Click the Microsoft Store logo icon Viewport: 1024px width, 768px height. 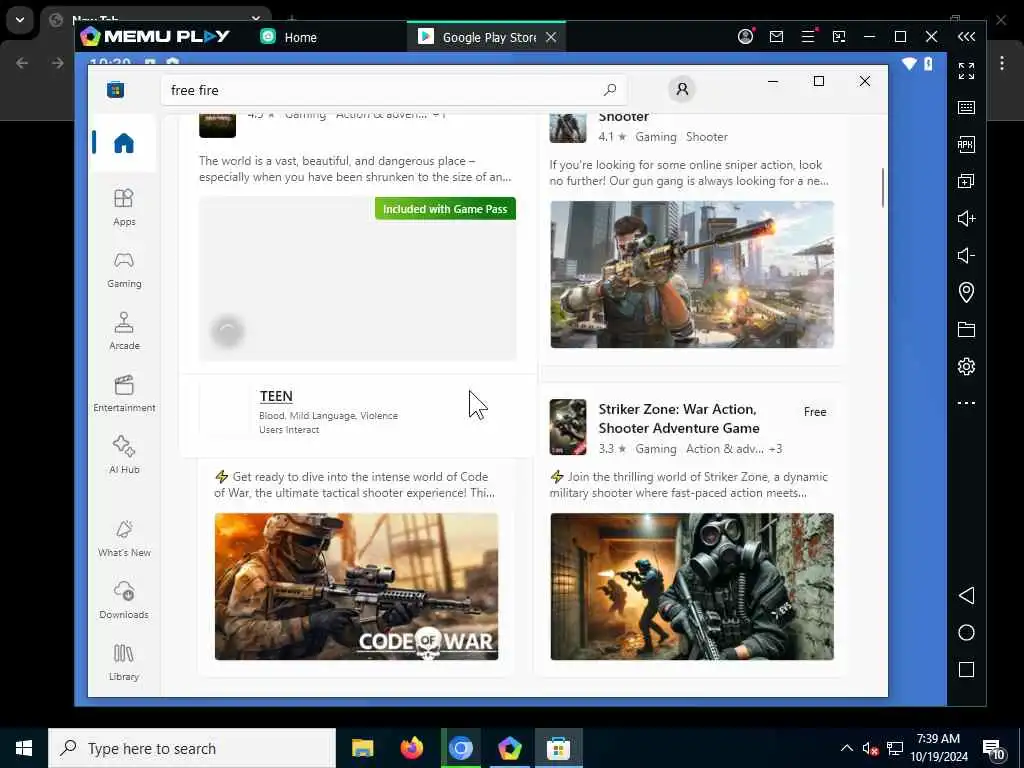(116, 89)
